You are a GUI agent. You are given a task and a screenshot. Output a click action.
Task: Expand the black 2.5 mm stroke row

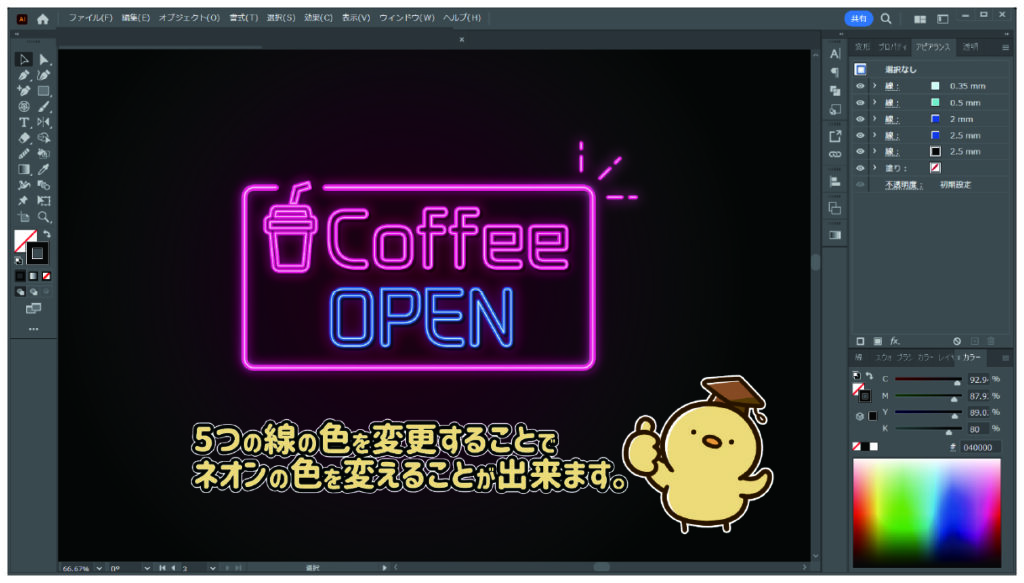pos(874,151)
